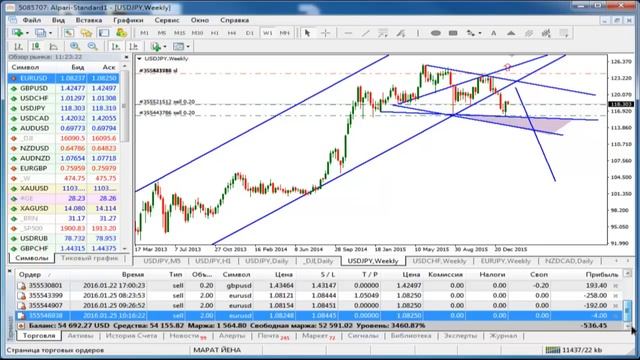This screenshot has height=360, width=640.
Task: Switch to Тиковый график tab
Action: (x=89, y=258)
